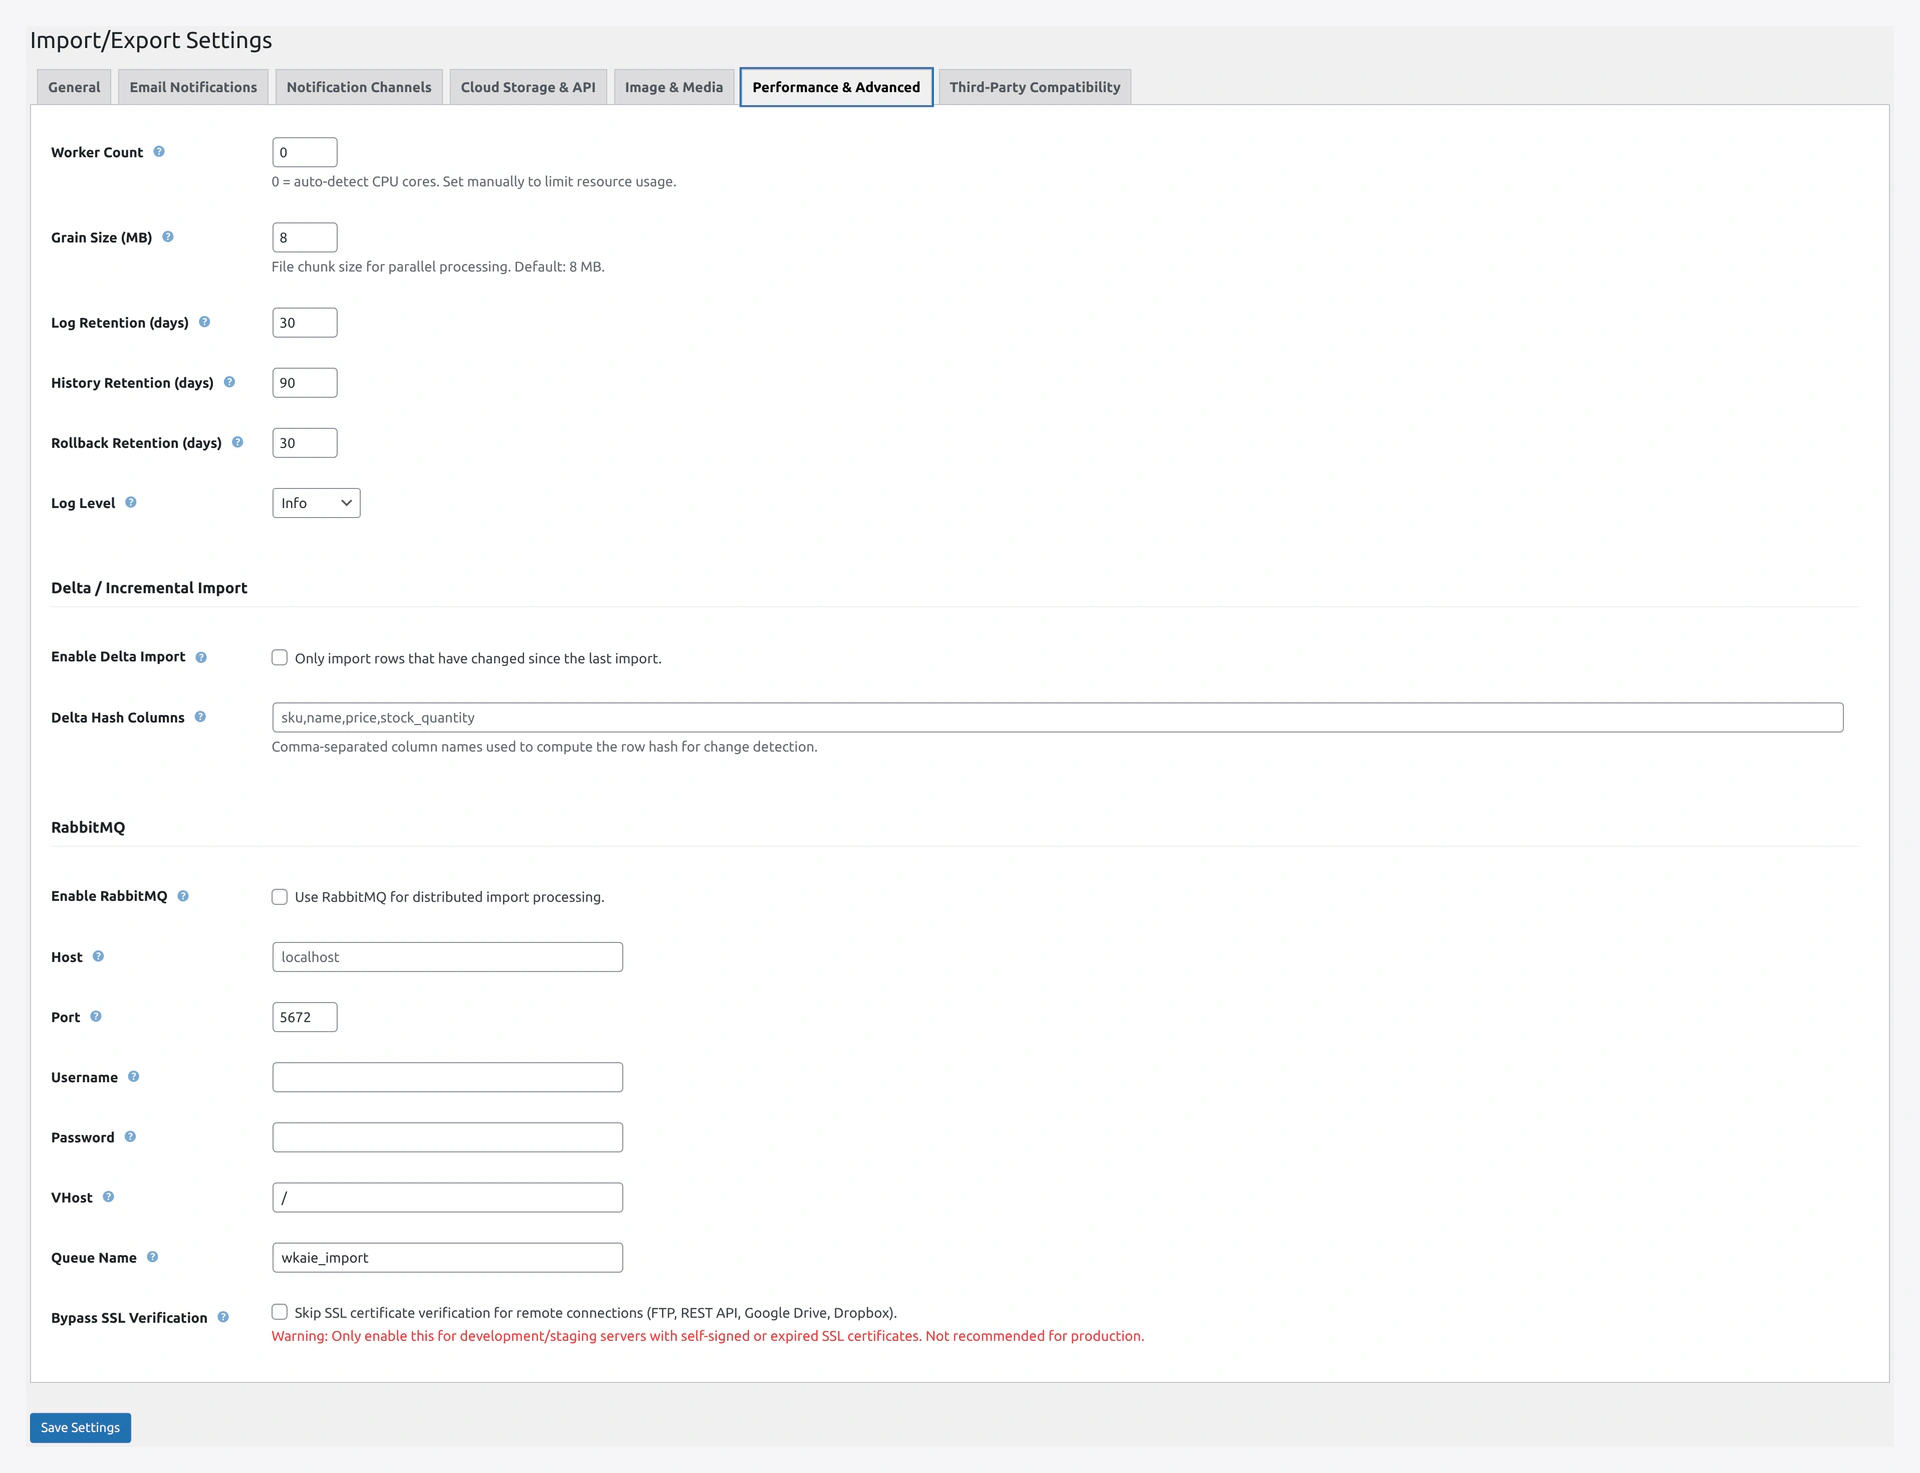Select the Cloud Storage & API tab
Image resolution: width=1920 pixels, height=1473 pixels.
click(528, 87)
